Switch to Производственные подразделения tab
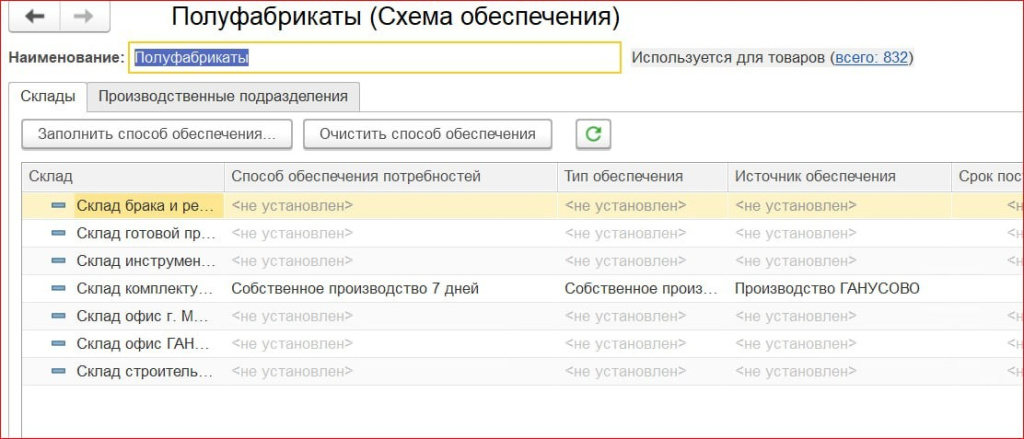The width and height of the screenshot is (1024, 439). coord(222,96)
